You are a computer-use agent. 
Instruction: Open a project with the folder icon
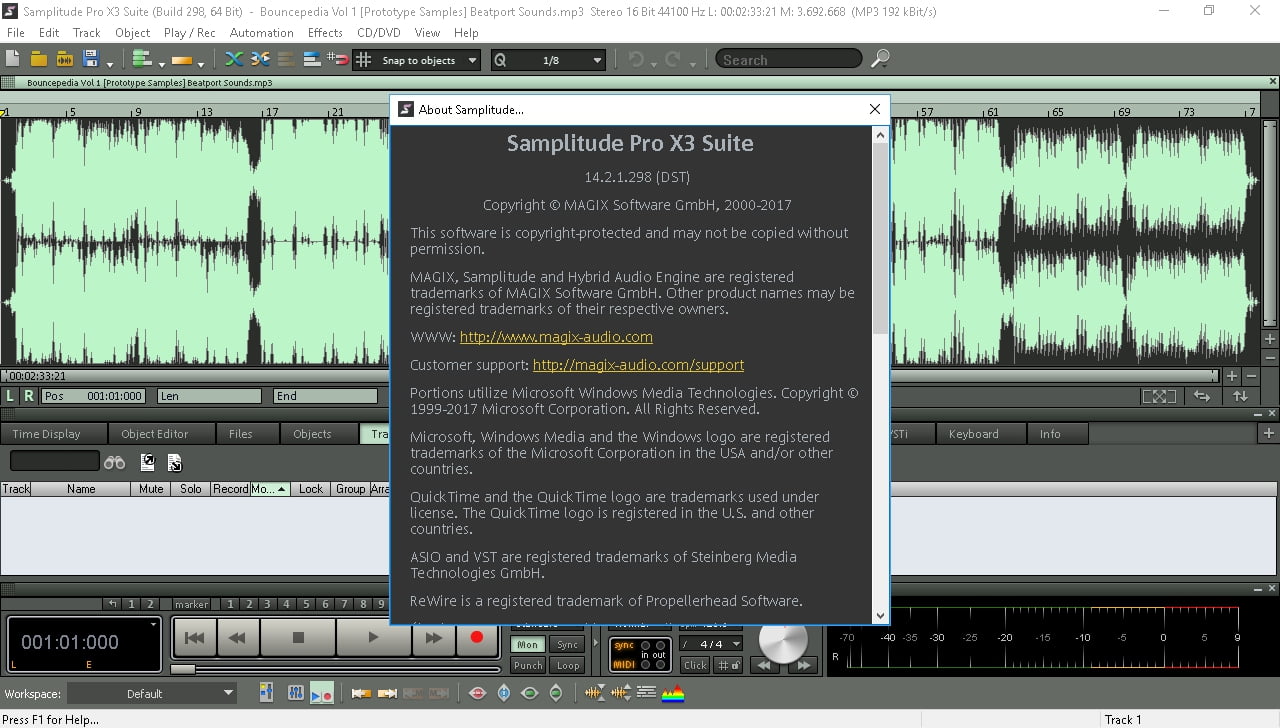pos(39,60)
